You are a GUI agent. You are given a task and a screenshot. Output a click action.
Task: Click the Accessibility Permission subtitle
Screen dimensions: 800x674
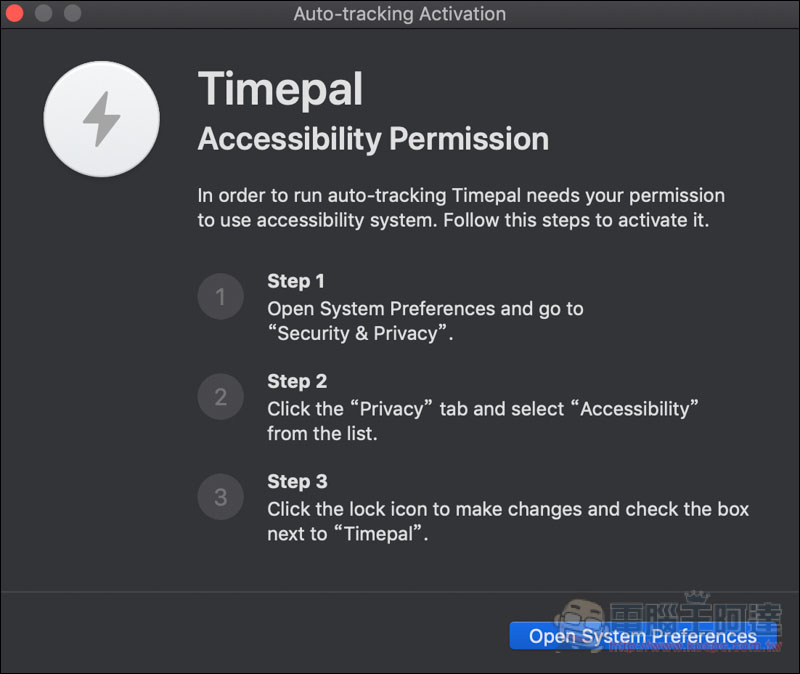(x=373, y=139)
